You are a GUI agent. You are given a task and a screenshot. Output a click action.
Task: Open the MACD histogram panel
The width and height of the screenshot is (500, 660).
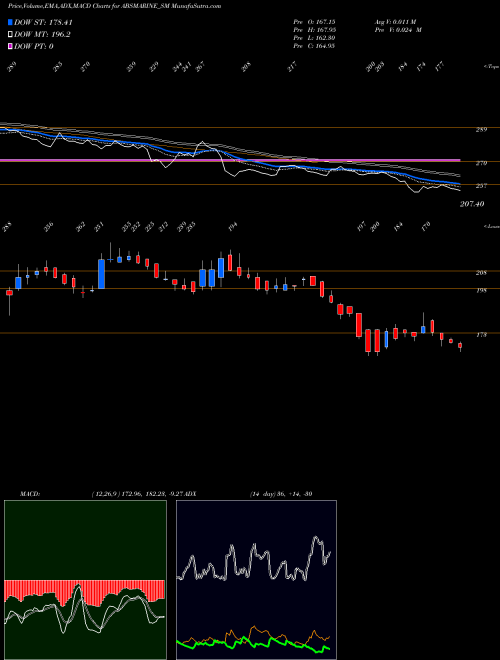click(85, 580)
